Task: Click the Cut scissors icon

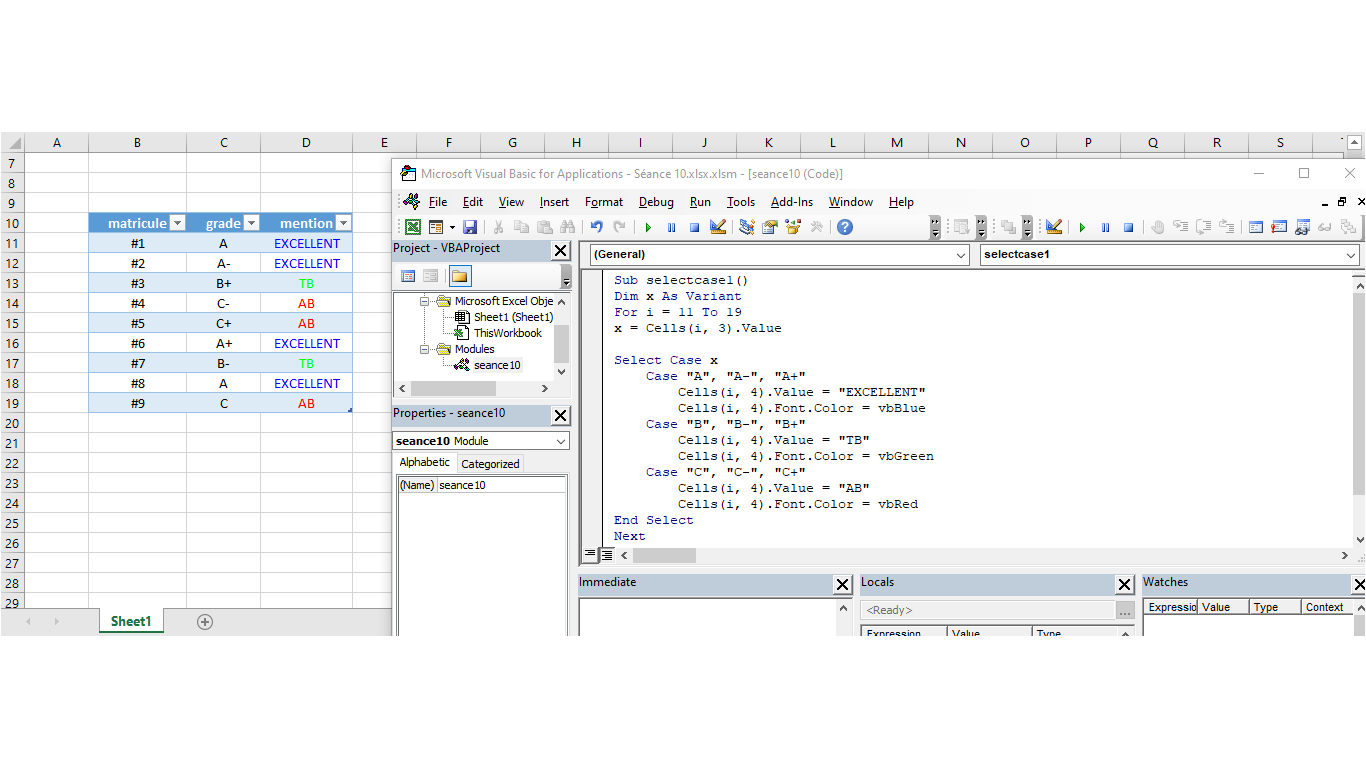Action: tap(498, 227)
